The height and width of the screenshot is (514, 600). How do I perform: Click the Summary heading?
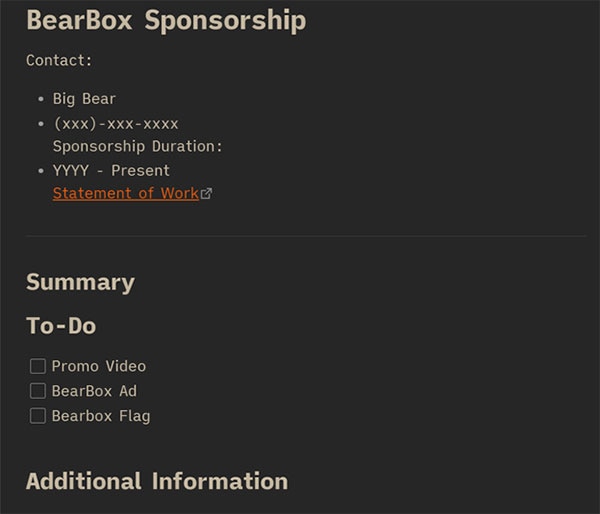tap(80, 282)
